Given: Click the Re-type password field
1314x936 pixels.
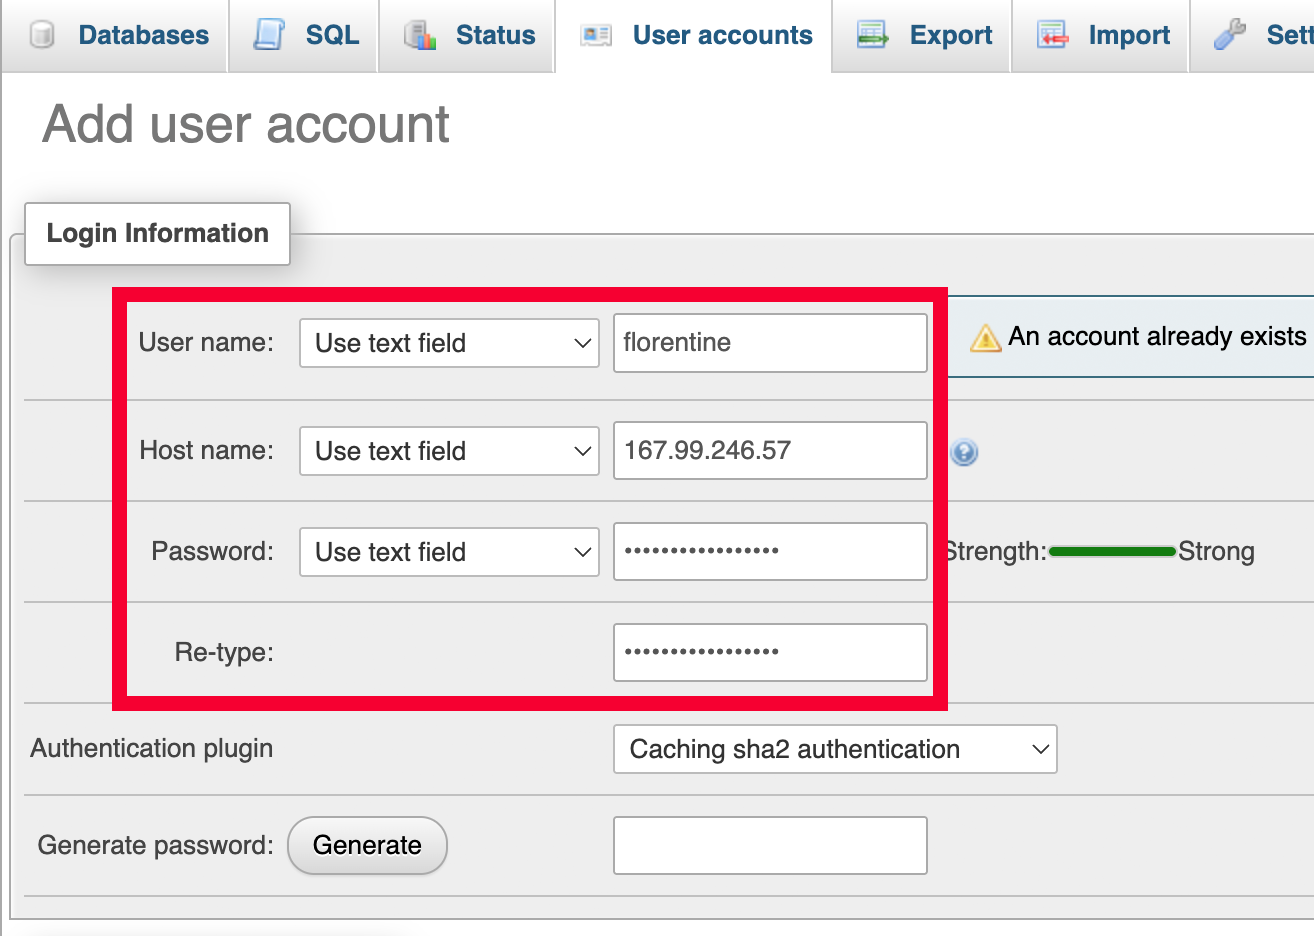Looking at the screenshot, I should (x=770, y=652).
